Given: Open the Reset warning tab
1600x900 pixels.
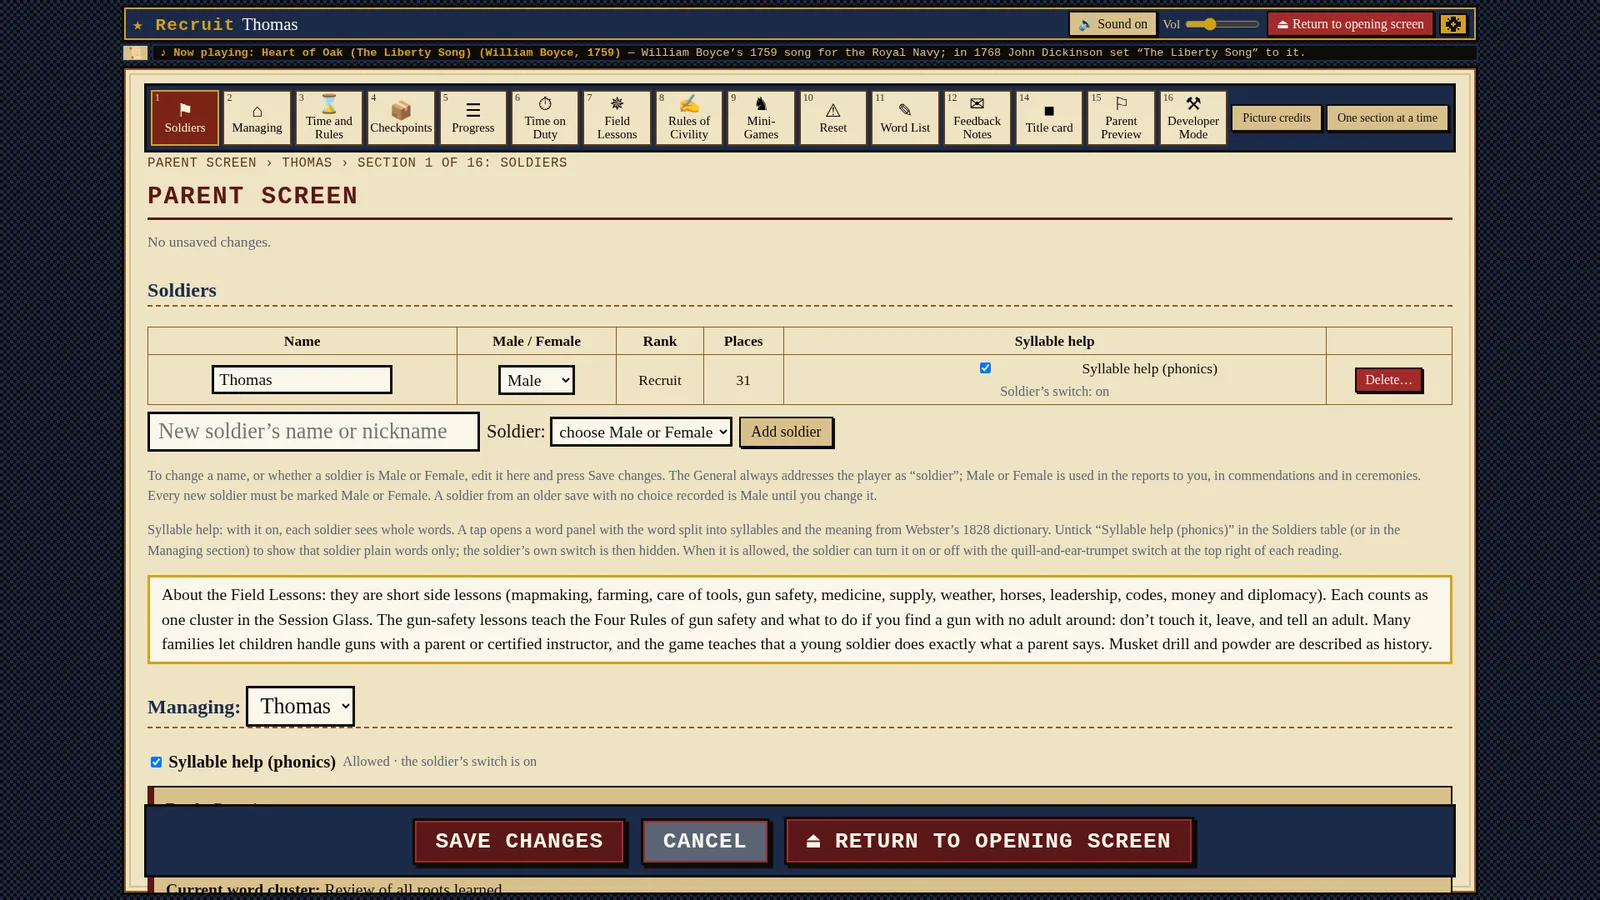Looking at the screenshot, I should 833,118.
